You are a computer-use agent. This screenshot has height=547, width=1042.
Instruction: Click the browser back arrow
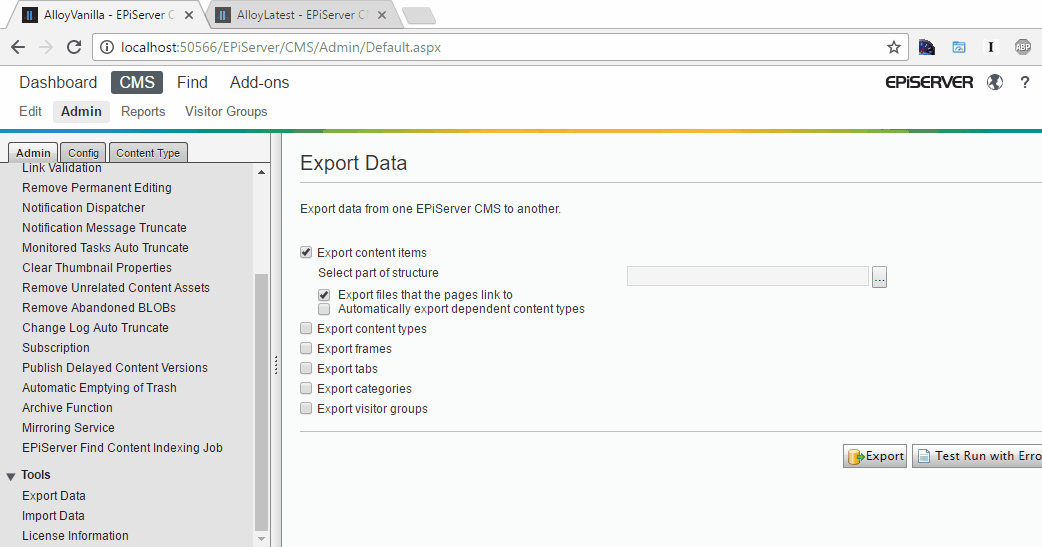pos(18,47)
